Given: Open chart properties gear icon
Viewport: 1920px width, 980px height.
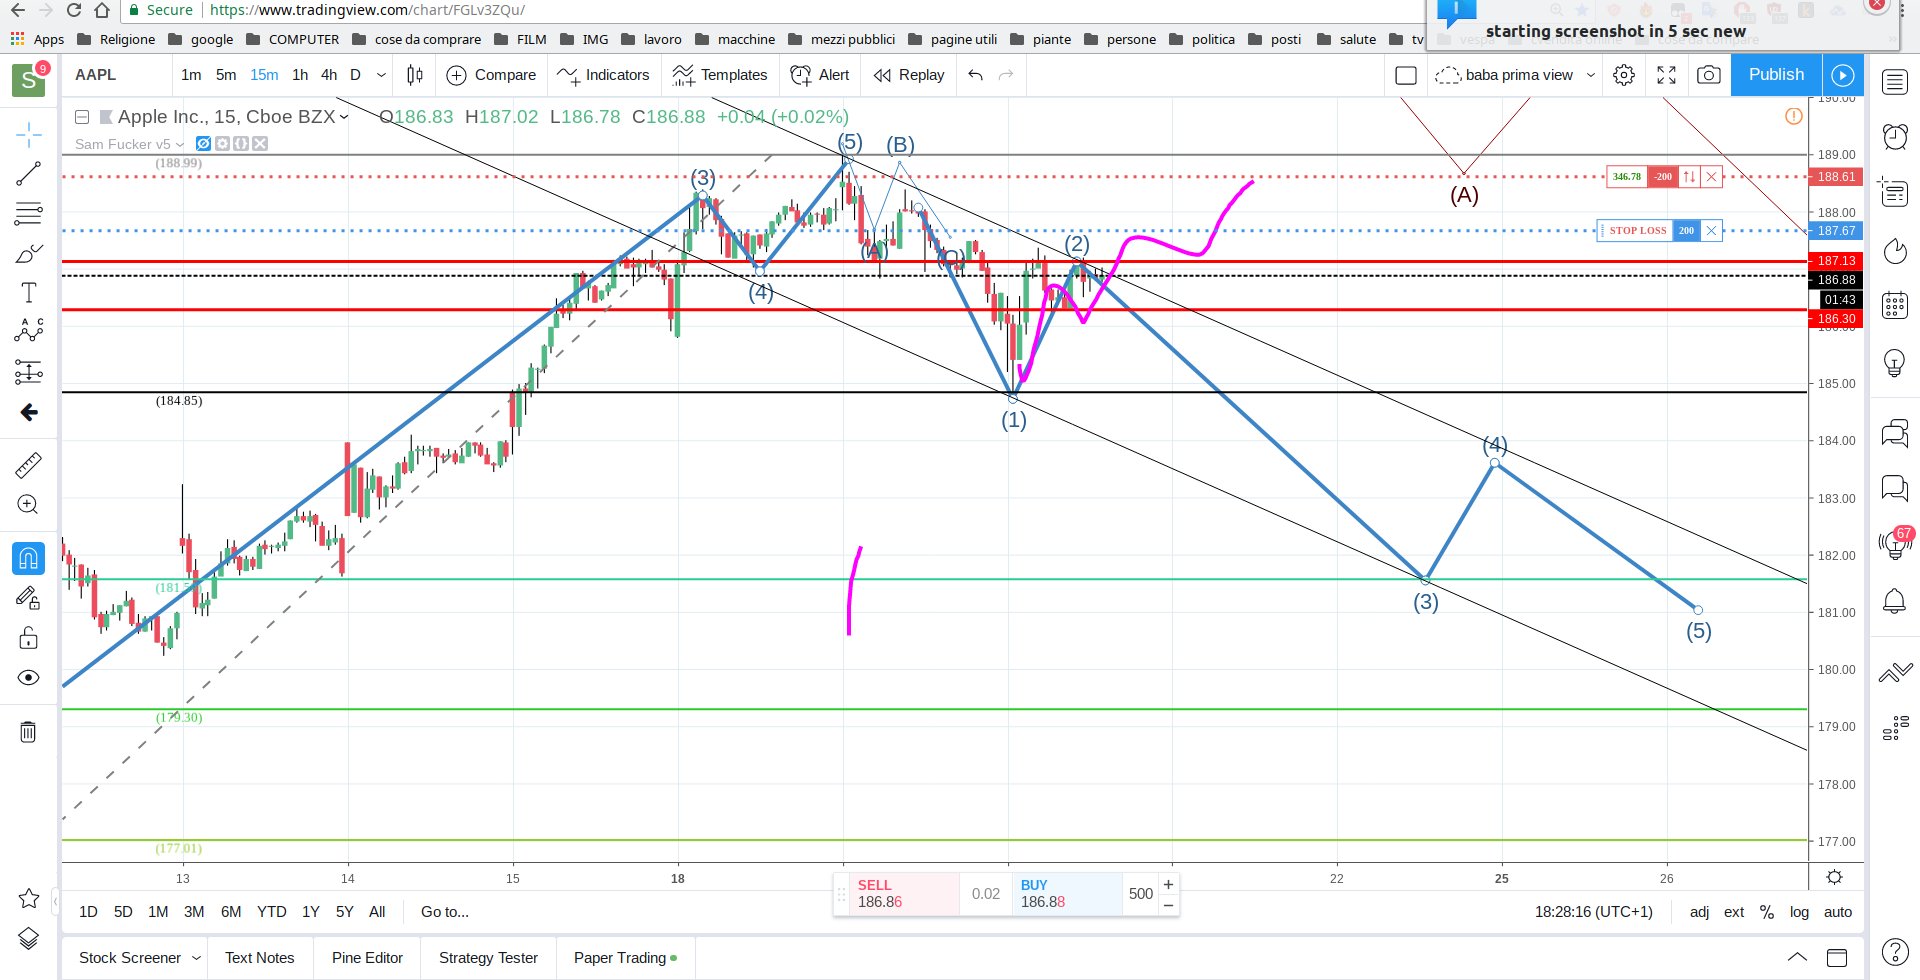Looking at the screenshot, I should 1624,75.
